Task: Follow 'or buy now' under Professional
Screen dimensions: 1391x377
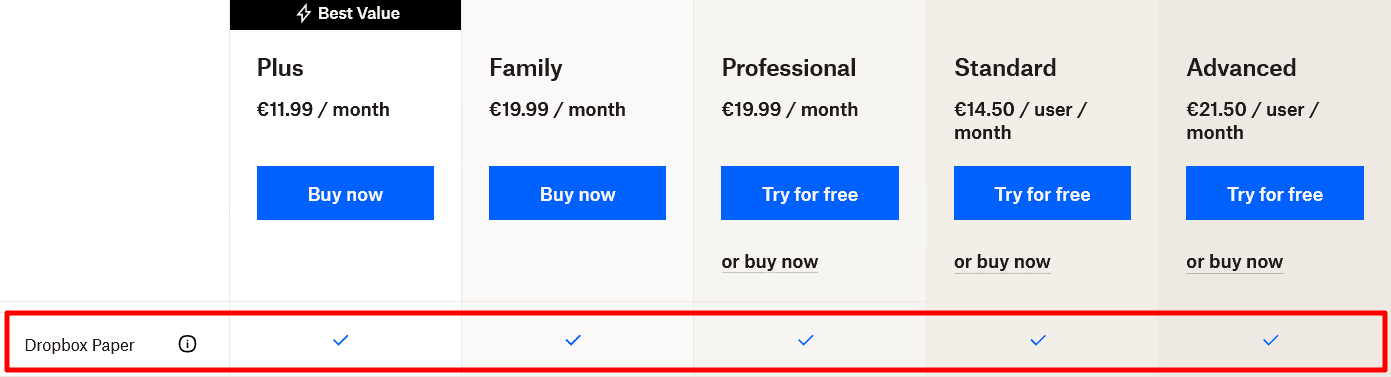Action: (x=770, y=262)
